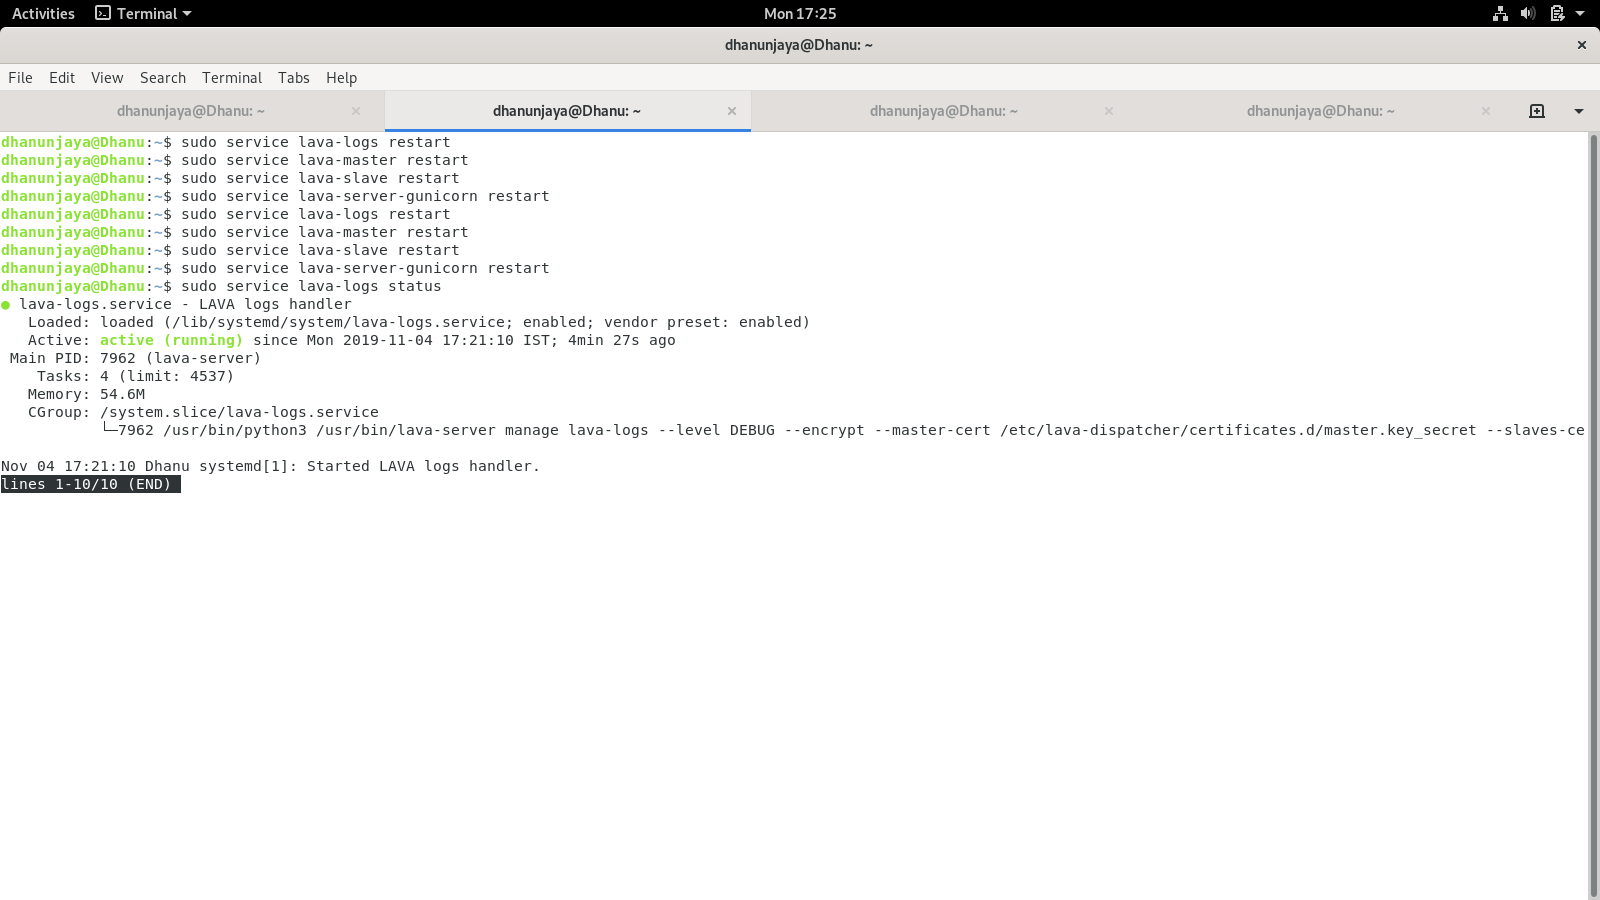The image size is (1600, 900).
Task: Click the 'lava-logs status' command line
Action: [221, 286]
